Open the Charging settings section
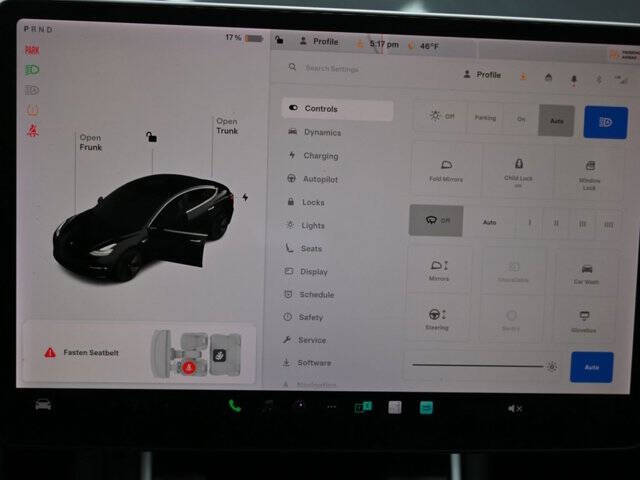This screenshot has height=480, width=640. tap(314, 156)
